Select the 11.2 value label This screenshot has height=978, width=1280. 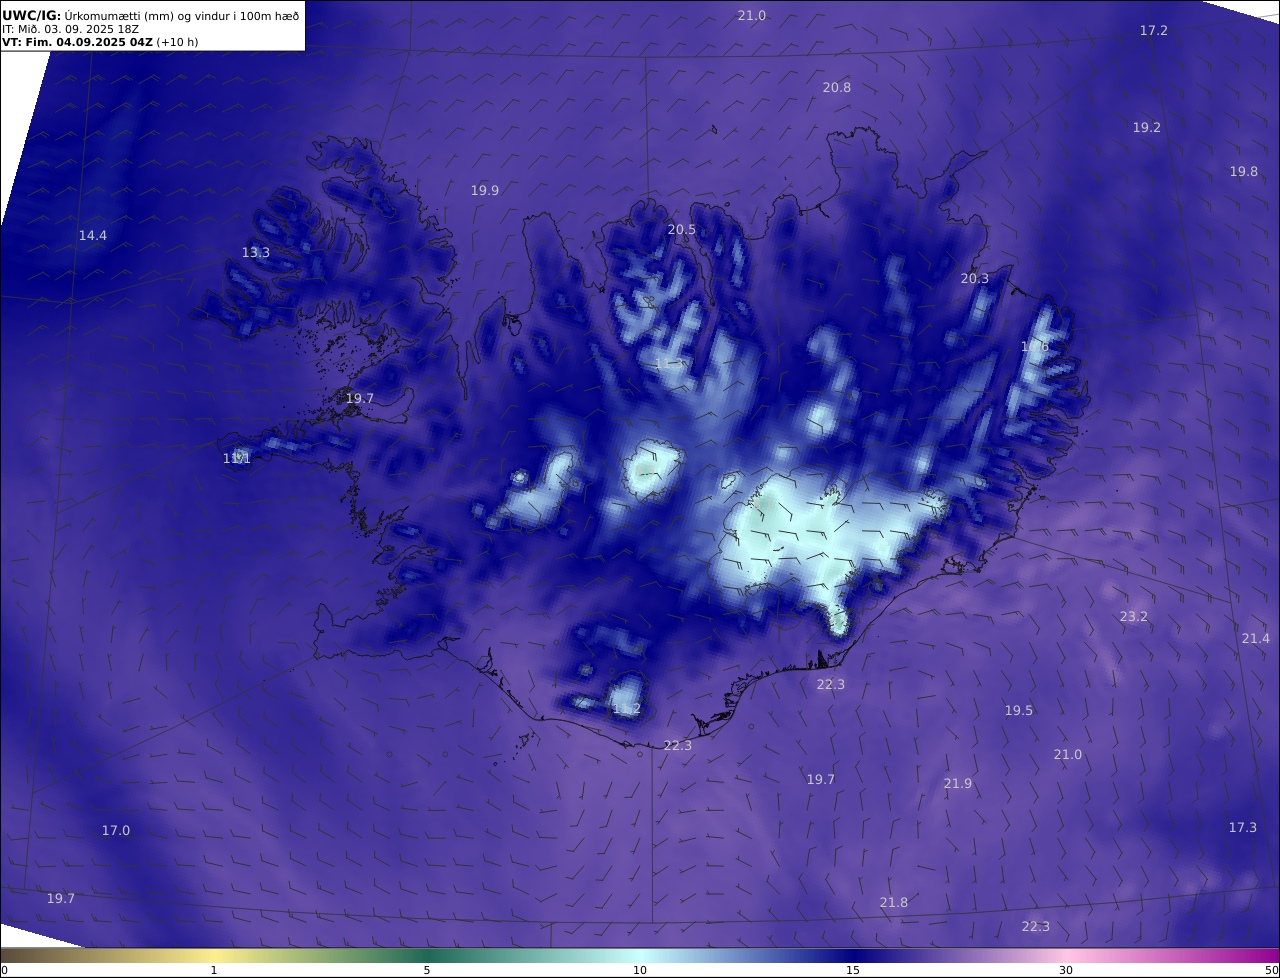point(626,709)
